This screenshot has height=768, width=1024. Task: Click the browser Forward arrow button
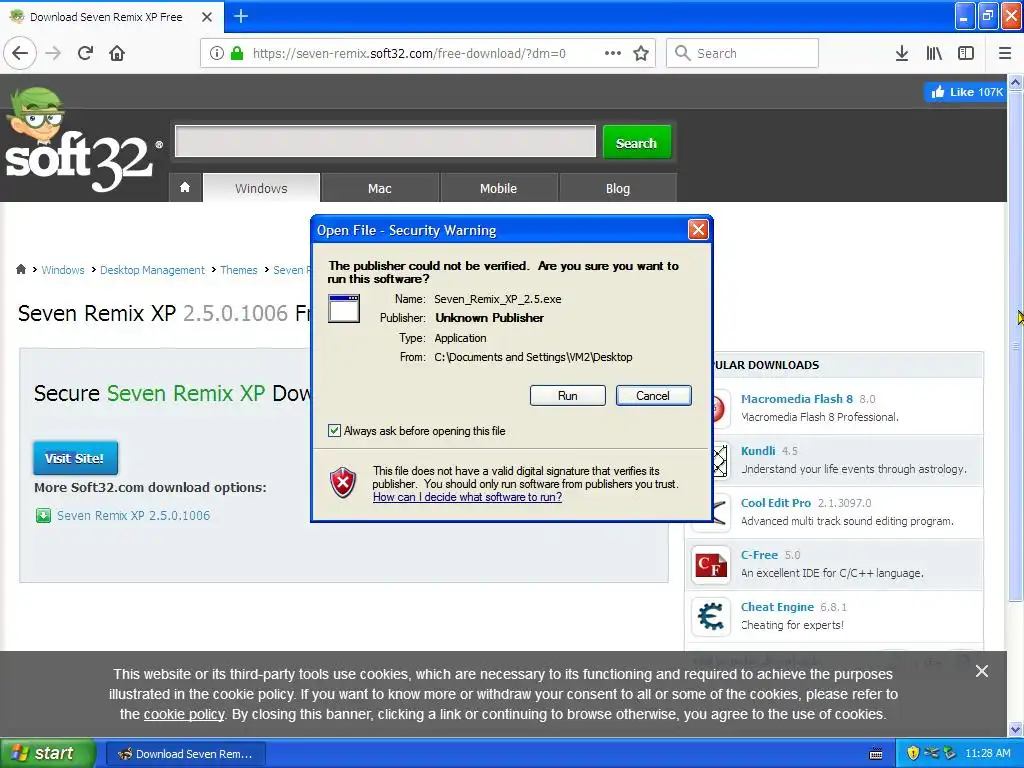point(53,53)
